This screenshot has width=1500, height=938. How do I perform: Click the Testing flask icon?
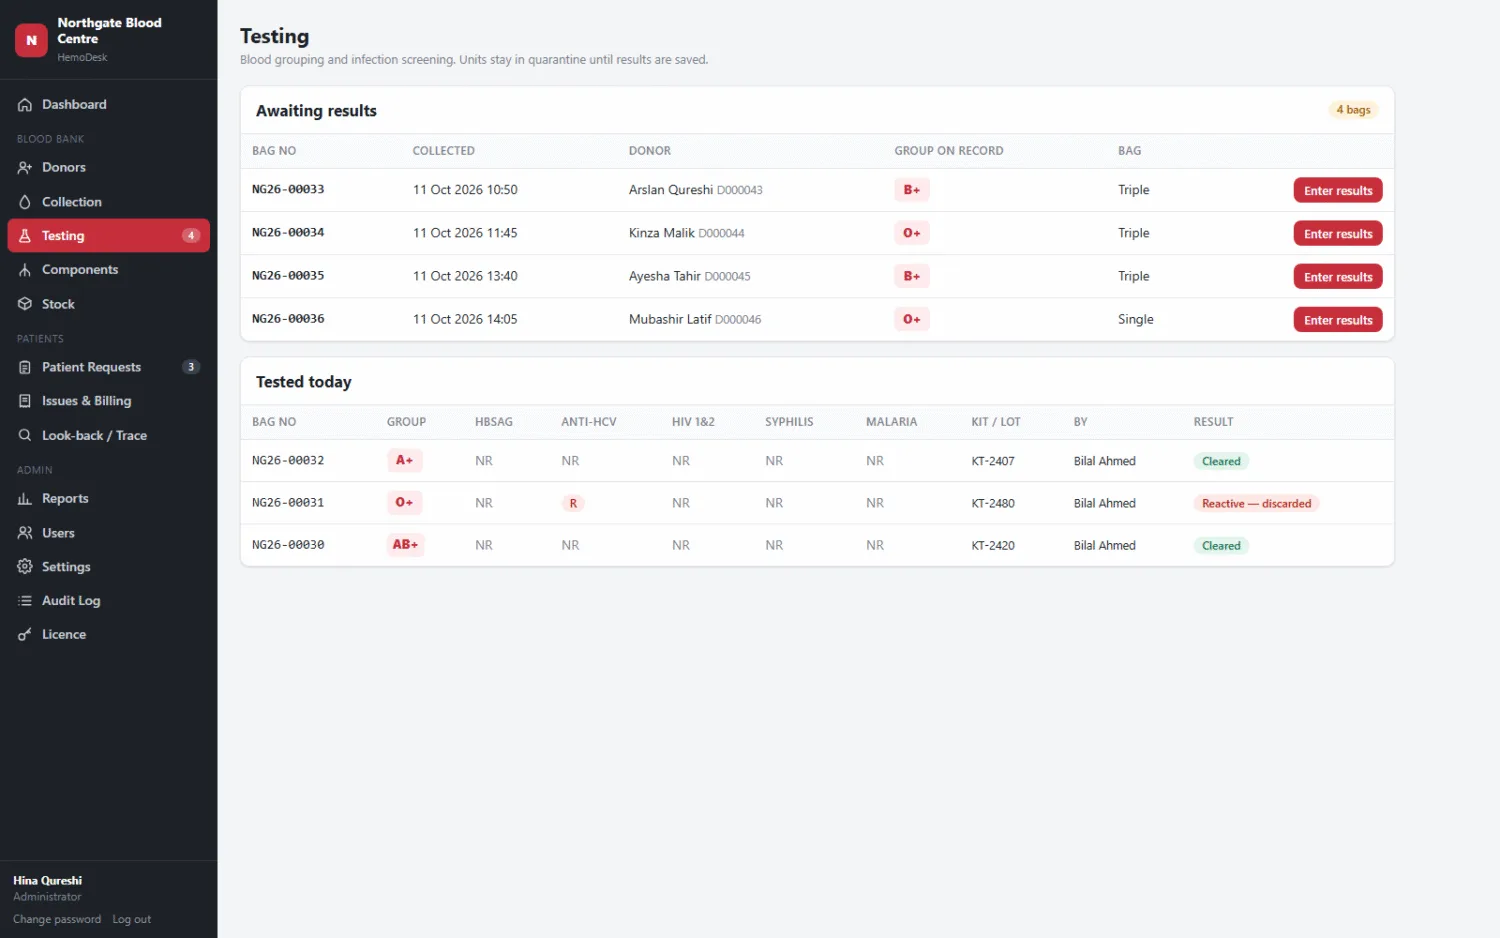(x=25, y=236)
